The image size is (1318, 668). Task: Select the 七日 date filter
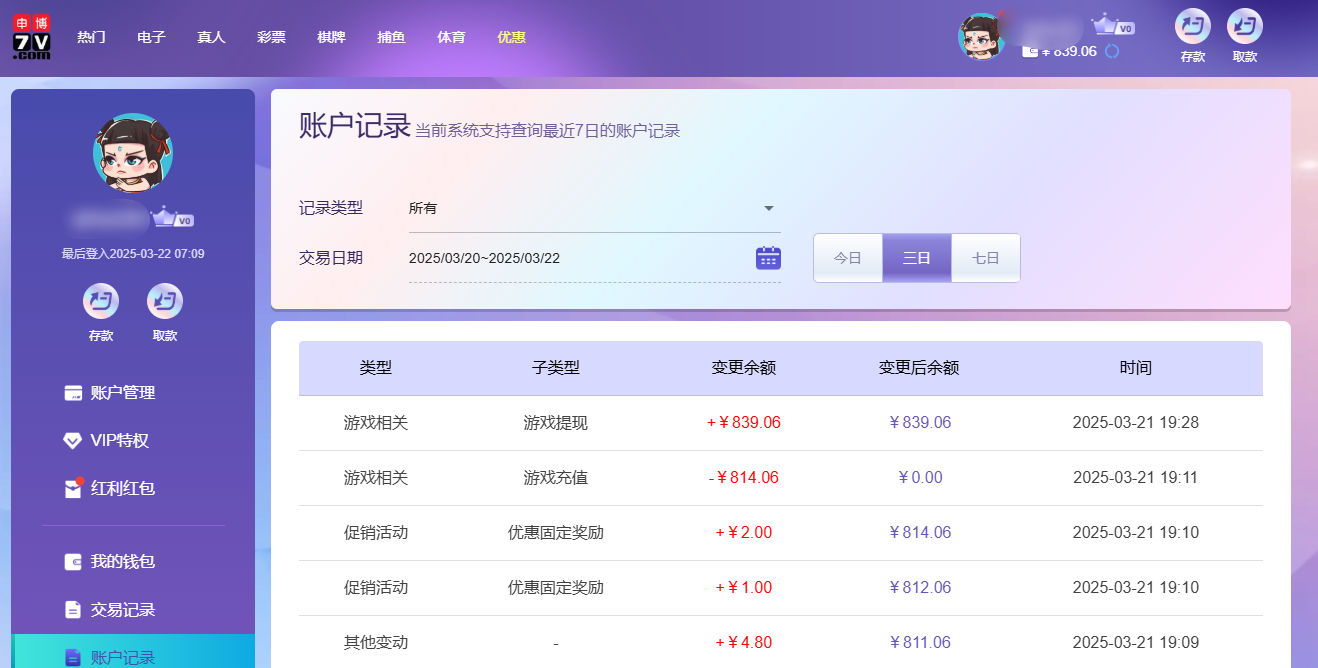tap(985, 257)
